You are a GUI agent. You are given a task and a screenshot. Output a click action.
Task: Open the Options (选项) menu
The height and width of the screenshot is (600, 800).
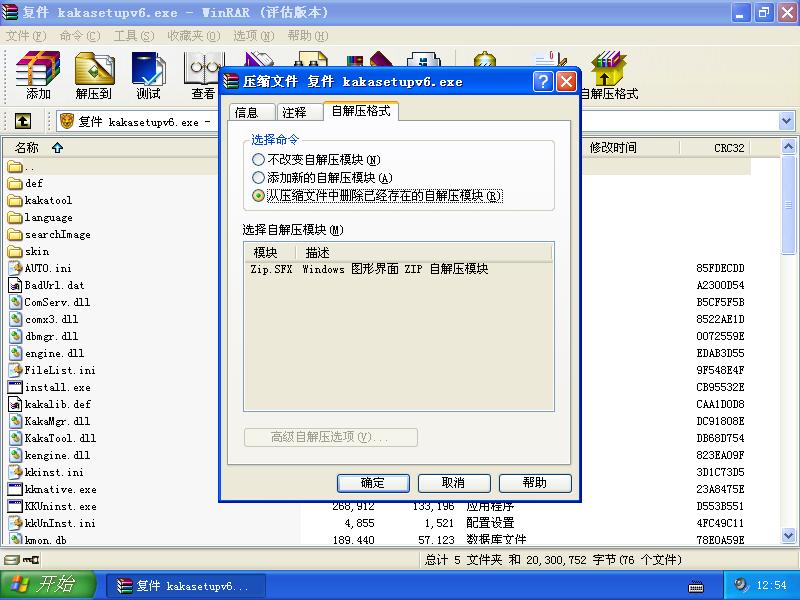[254, 36]
